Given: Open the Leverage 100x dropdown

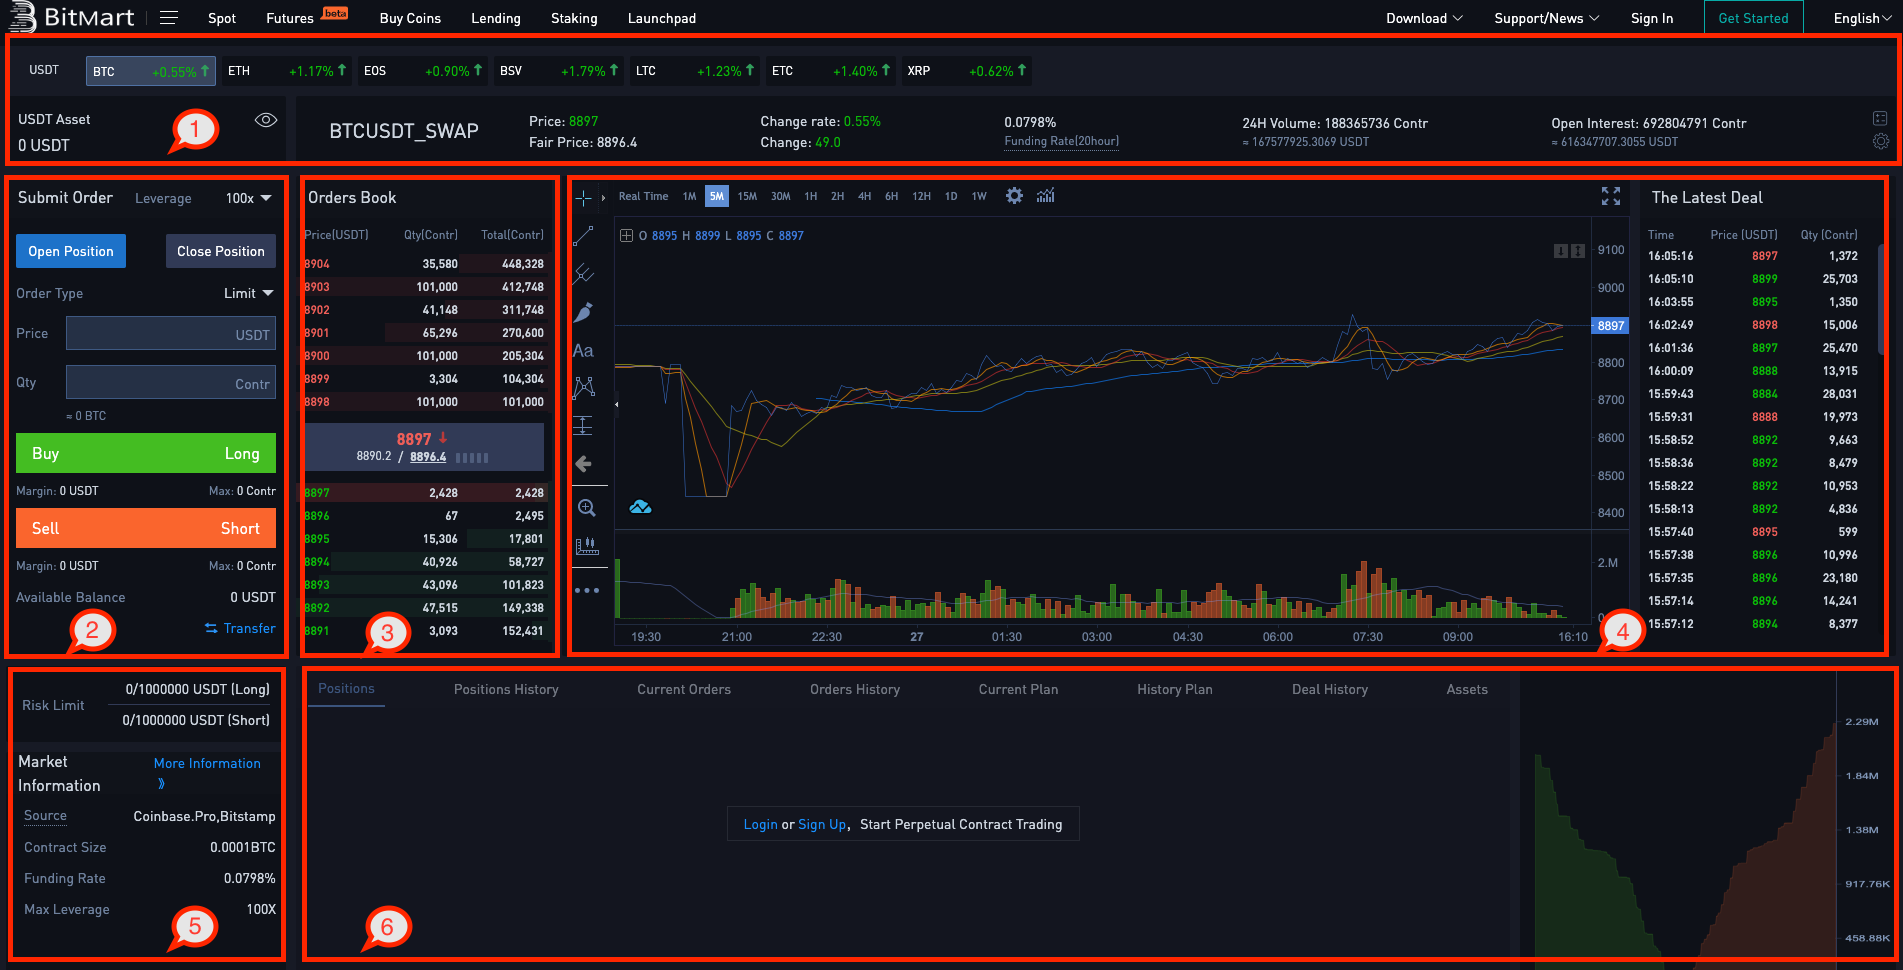Looking at the screenshot, I should click(x=249, y=198).
